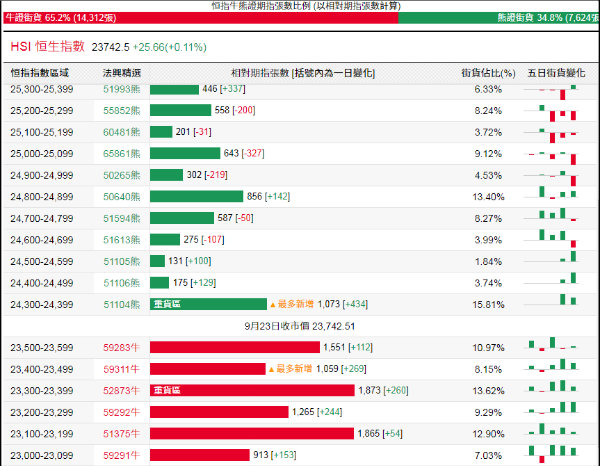Screen dimensions: 600x466
Task: Click five-day chart for 23,000-23,099 row
Action: pos(551,454)
